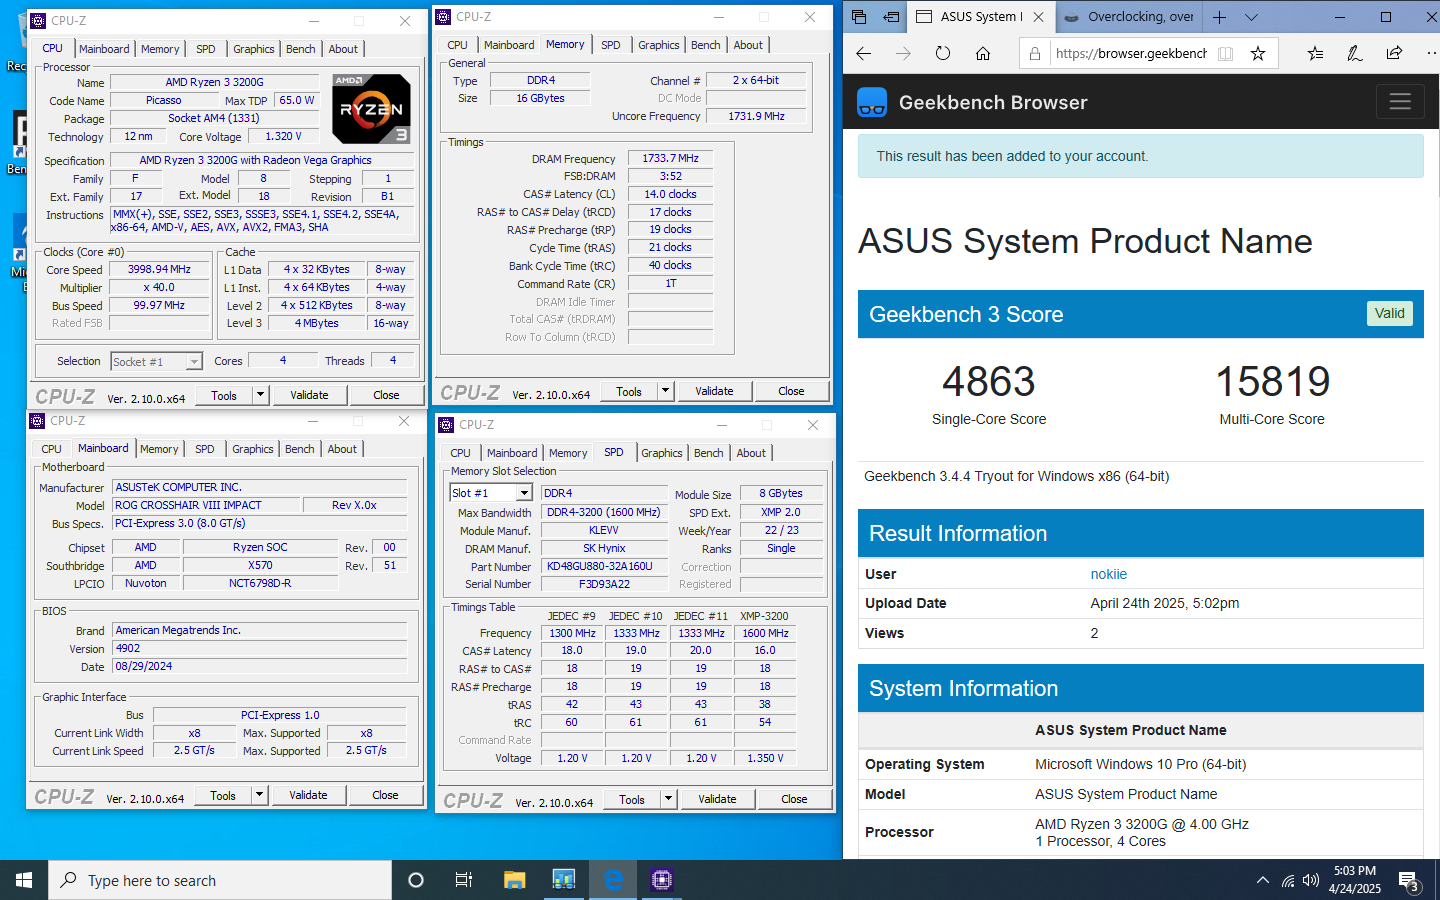Click the Valid badge on Geekbench score
Screen dimensions: 1440x900
click(x=1389, y=313)
